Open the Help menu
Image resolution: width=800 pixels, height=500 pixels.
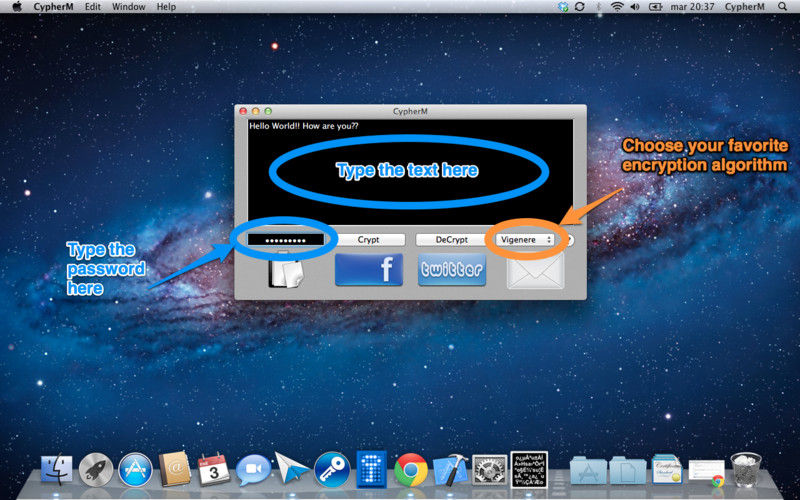[166, 6]
